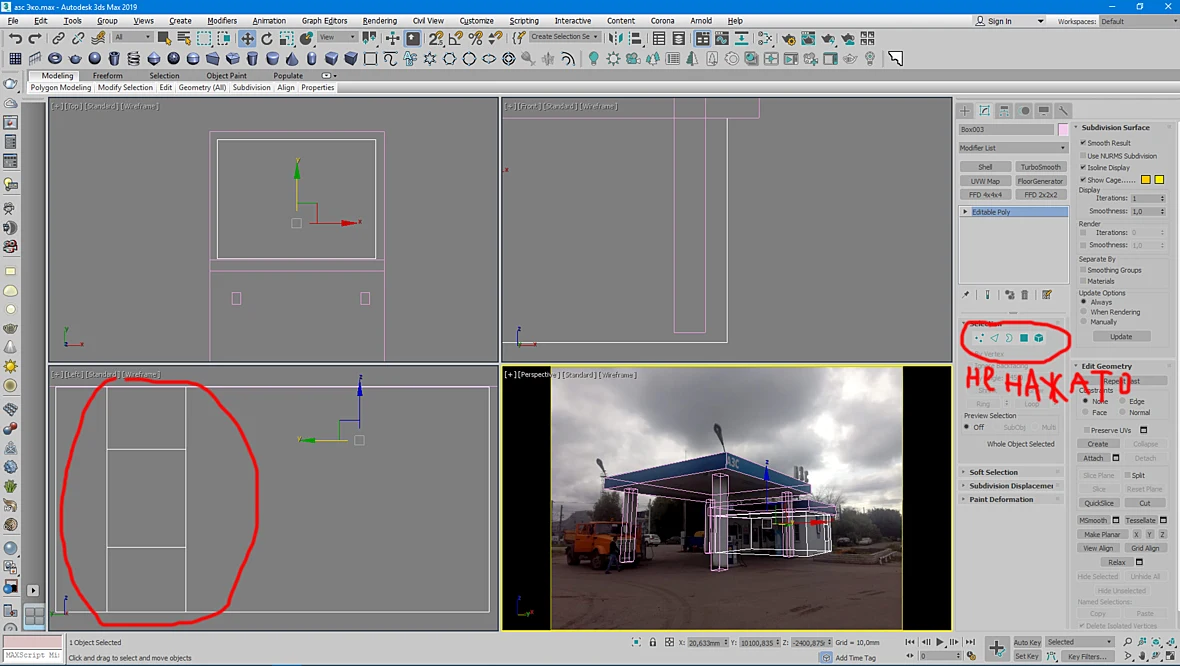Screen dimensions: 1180x666
Task: Select Vertex sub-object level icon
Action: [979, 339]
